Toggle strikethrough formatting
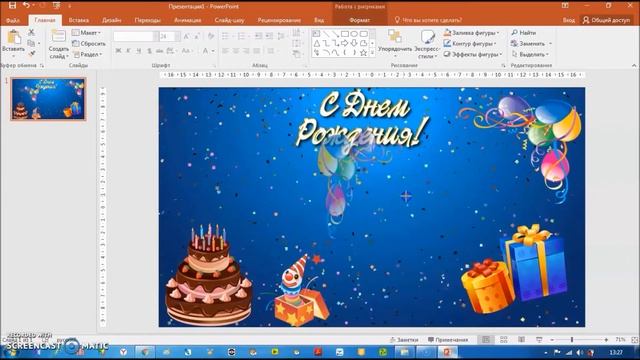This screenshot has height=360, width=640. tap(160, 51)
